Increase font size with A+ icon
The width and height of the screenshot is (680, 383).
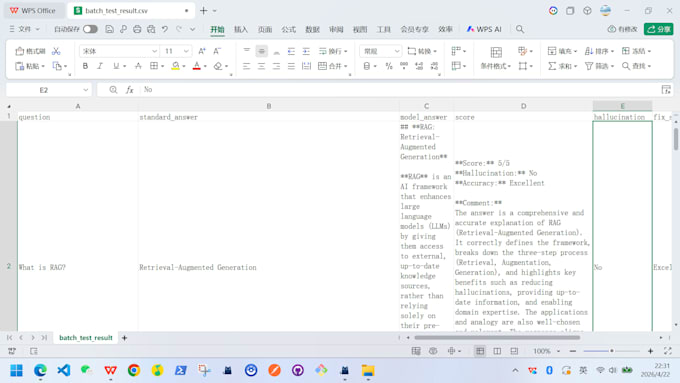(202, 51)
